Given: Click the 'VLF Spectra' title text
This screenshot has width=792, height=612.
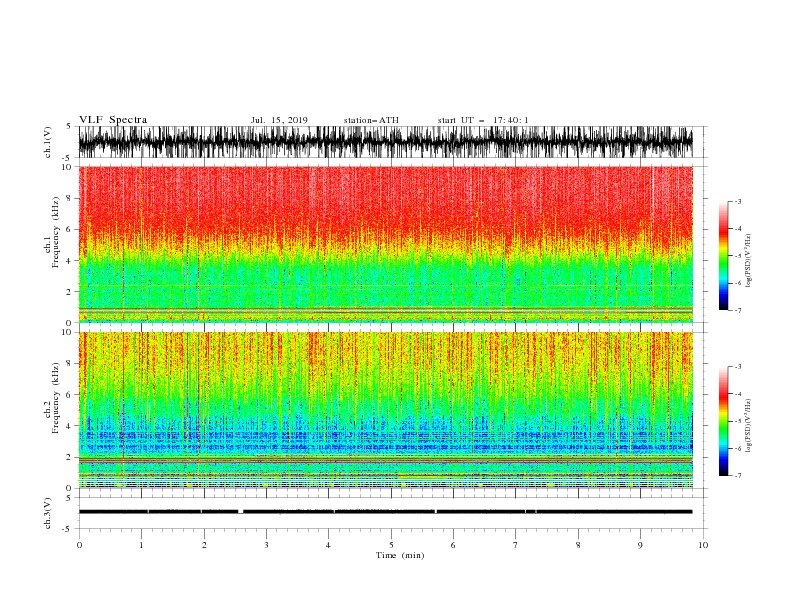Looking at the screenshot, I should [x=113, y=120].
